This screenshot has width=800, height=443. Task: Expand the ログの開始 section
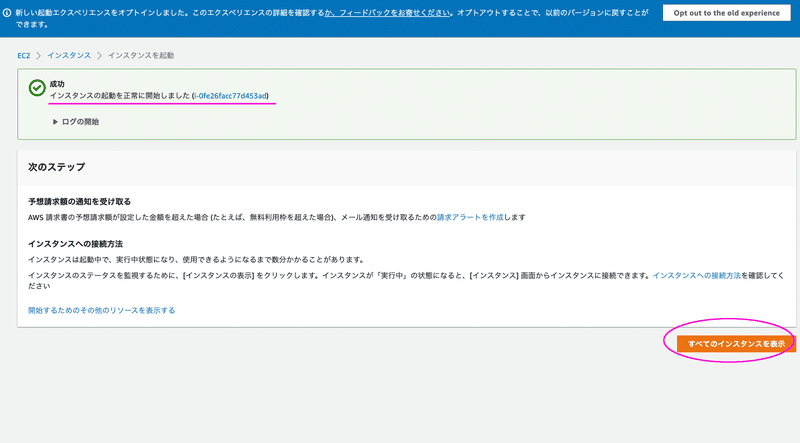point(76,121)
